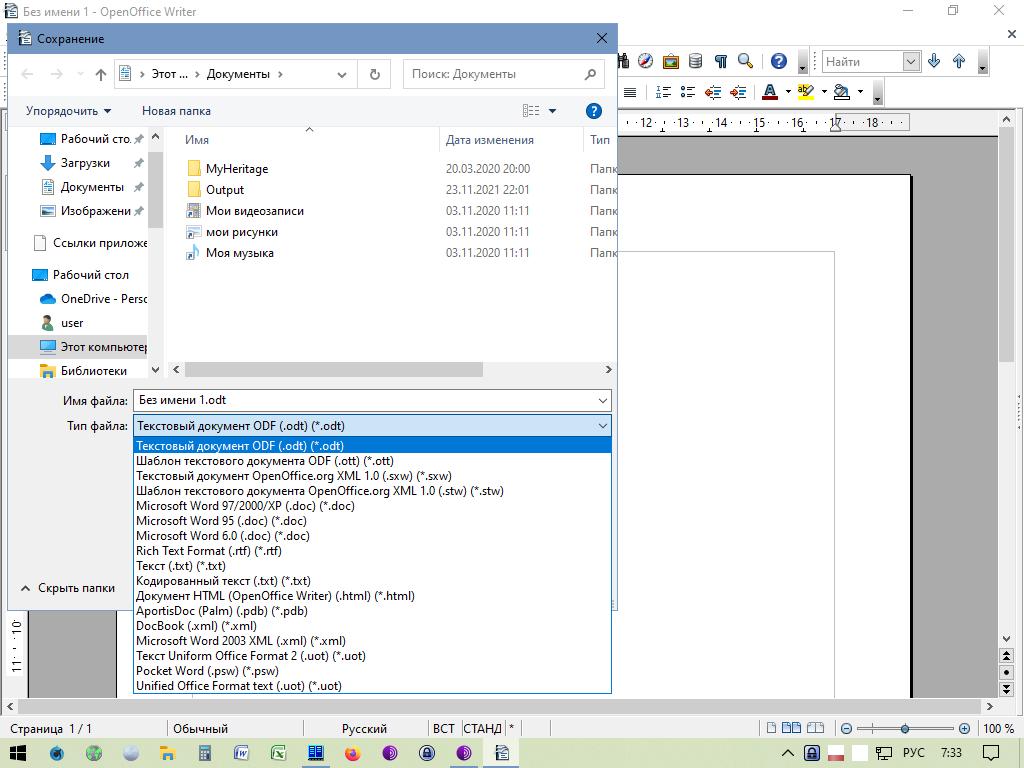Expand the address bar path history dropdown
Image resolution: width=1024 pixels, height=768 pixels.
[x=342, y=74]
